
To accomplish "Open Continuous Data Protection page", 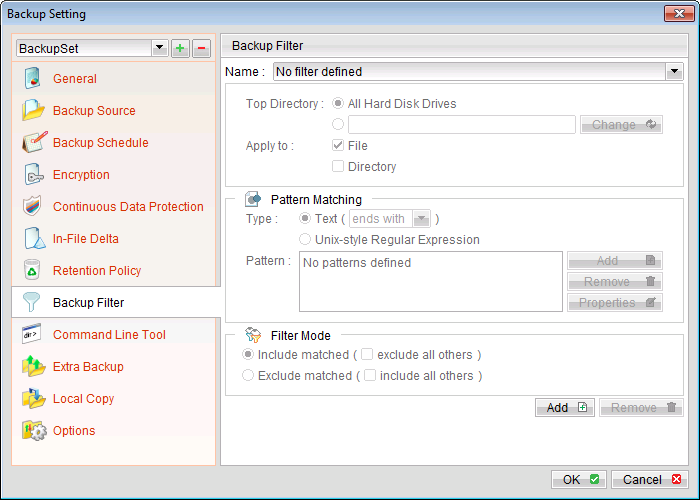I will tap(128, 207).
